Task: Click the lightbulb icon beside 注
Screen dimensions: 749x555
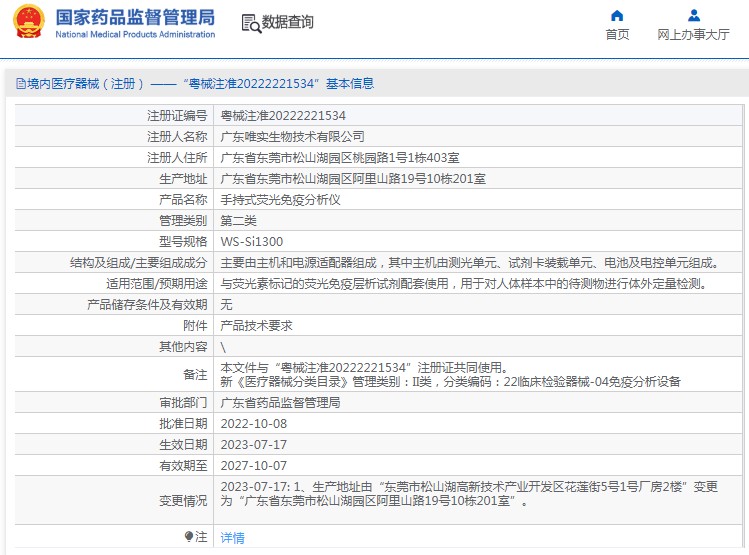Action: (x=187, y=537)
